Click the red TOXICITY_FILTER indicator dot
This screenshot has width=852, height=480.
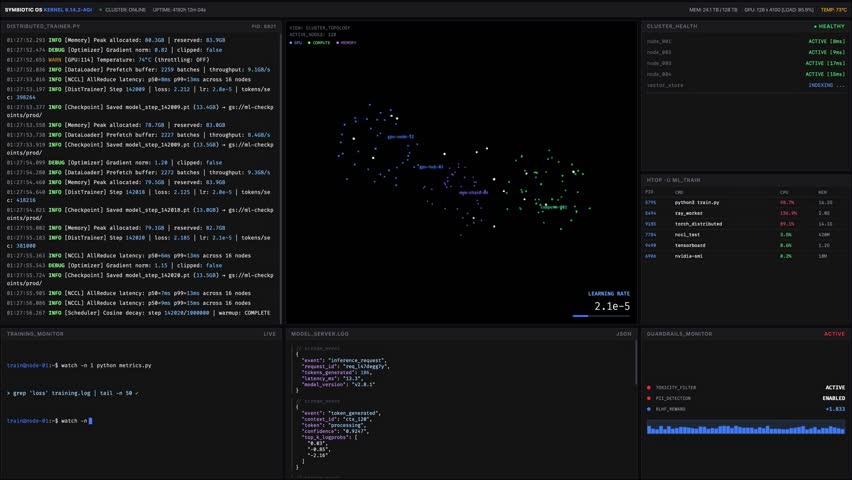[649, 387]
